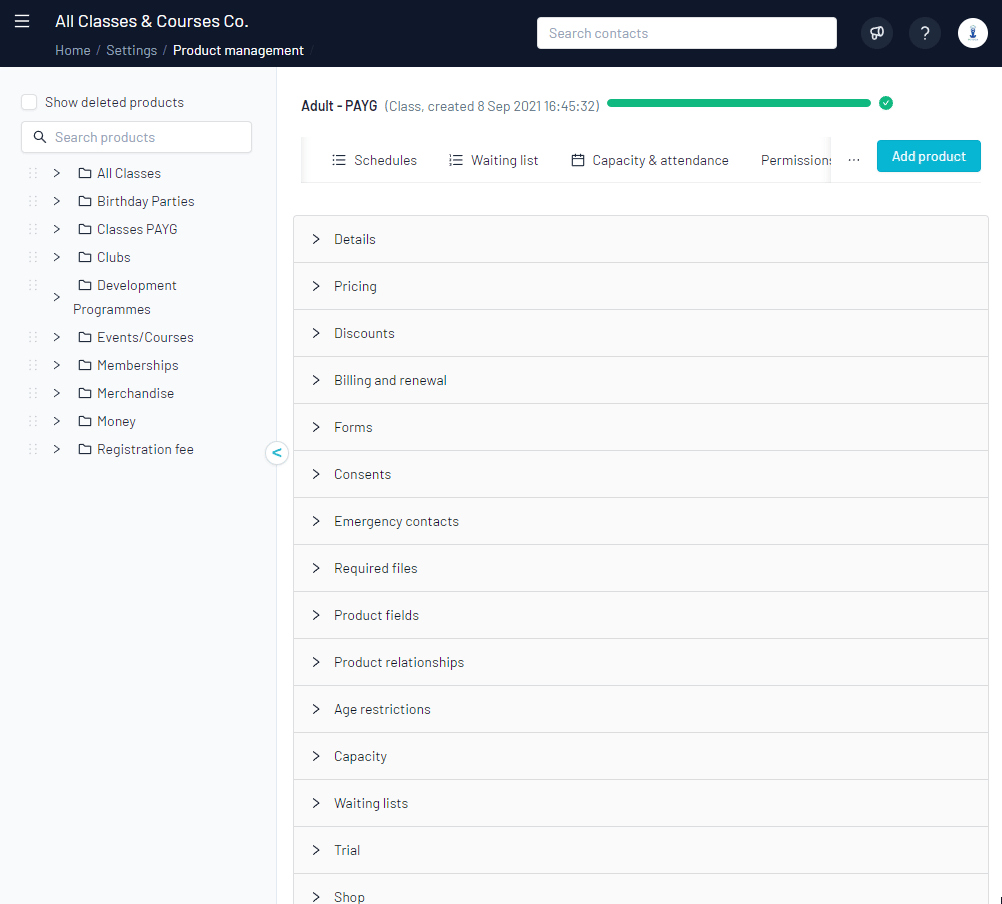Switch to the Waiting list tab
The image size is (1002, 904).
pos(493,159)
